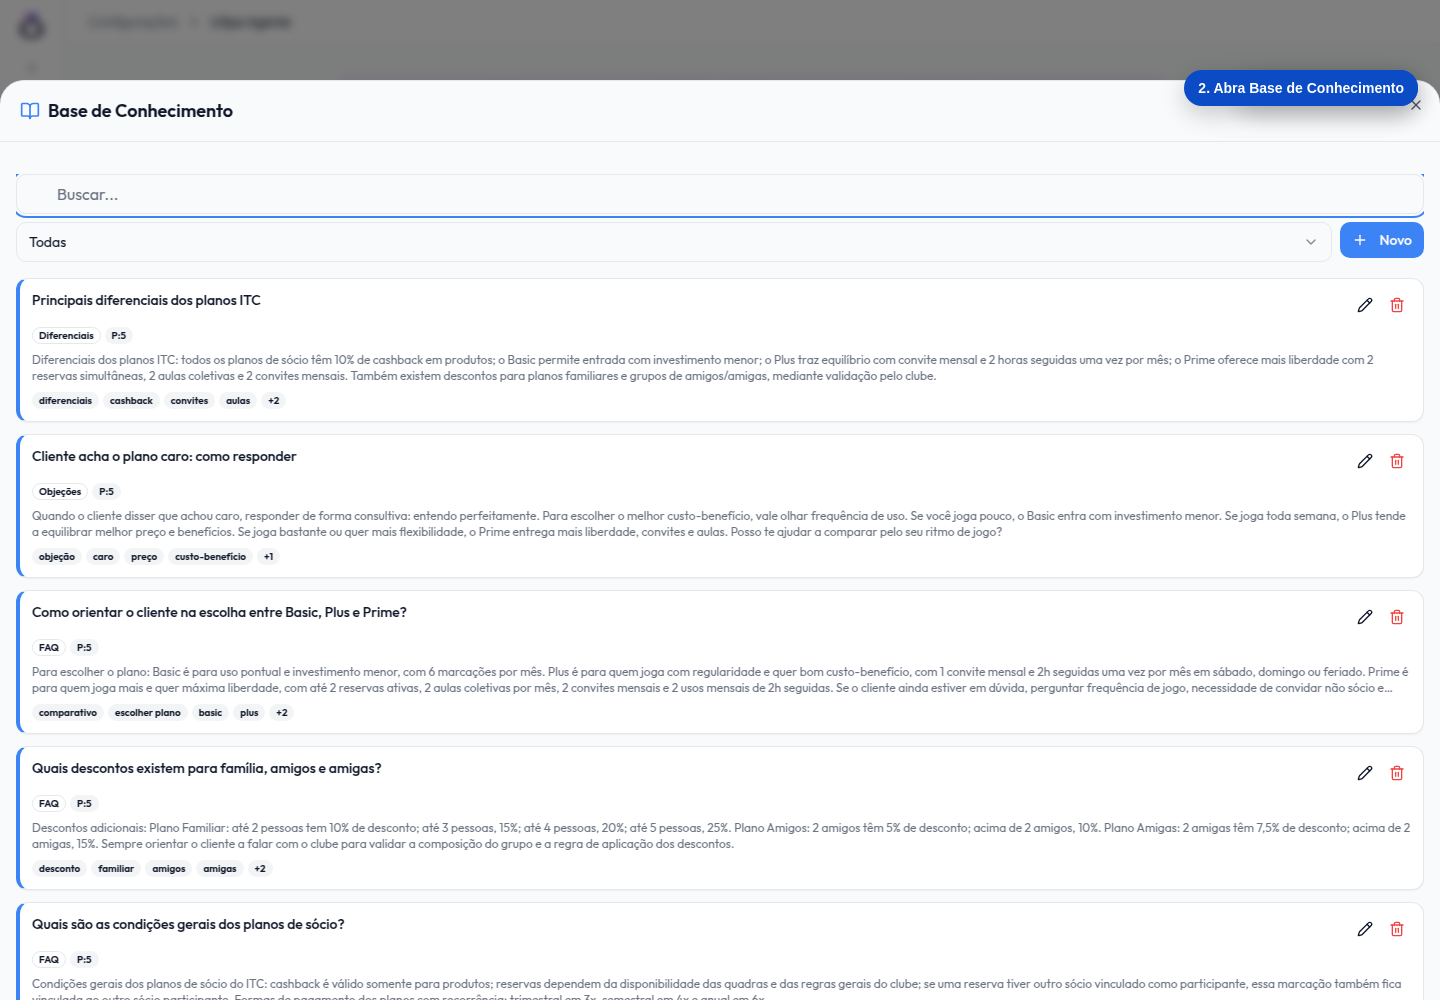Edit the 'Cliente acha o plano caro' entry

(1365, 461)
